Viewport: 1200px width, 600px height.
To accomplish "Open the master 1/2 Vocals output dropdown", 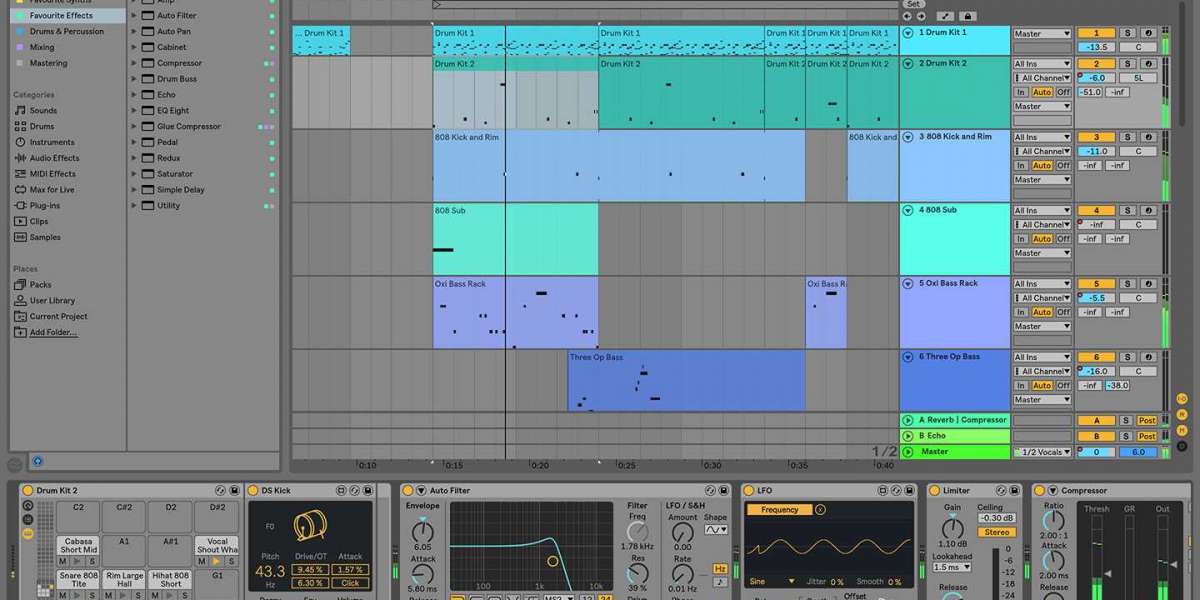I will 1042,452.
